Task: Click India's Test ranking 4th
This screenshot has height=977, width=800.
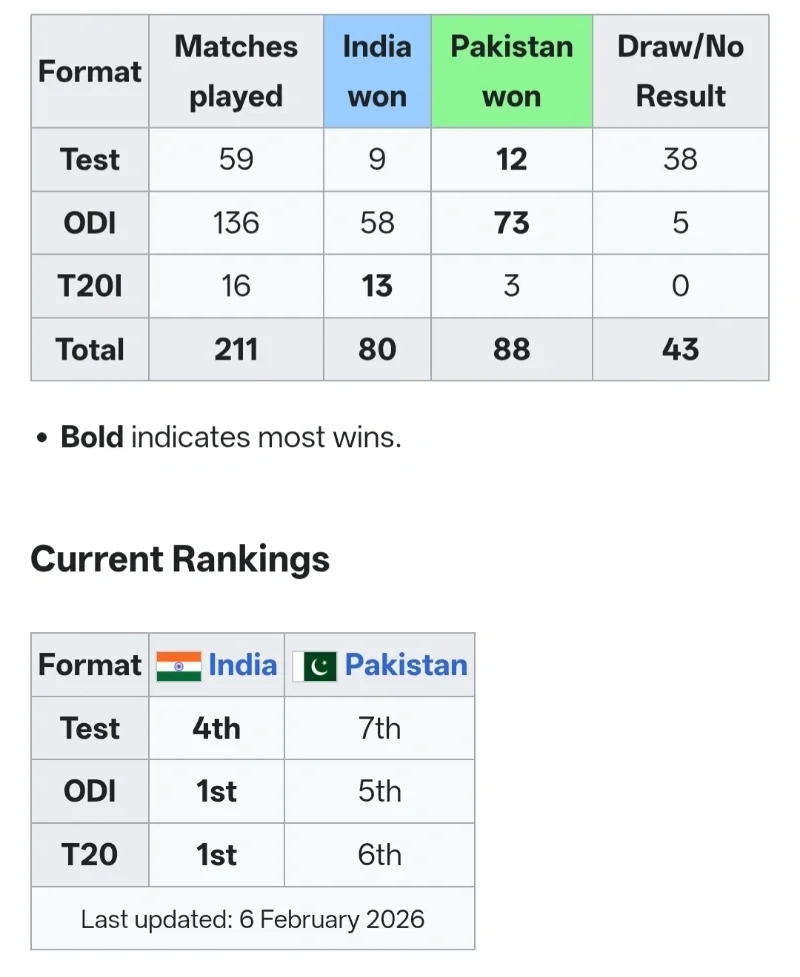Action: pos(217,728)
